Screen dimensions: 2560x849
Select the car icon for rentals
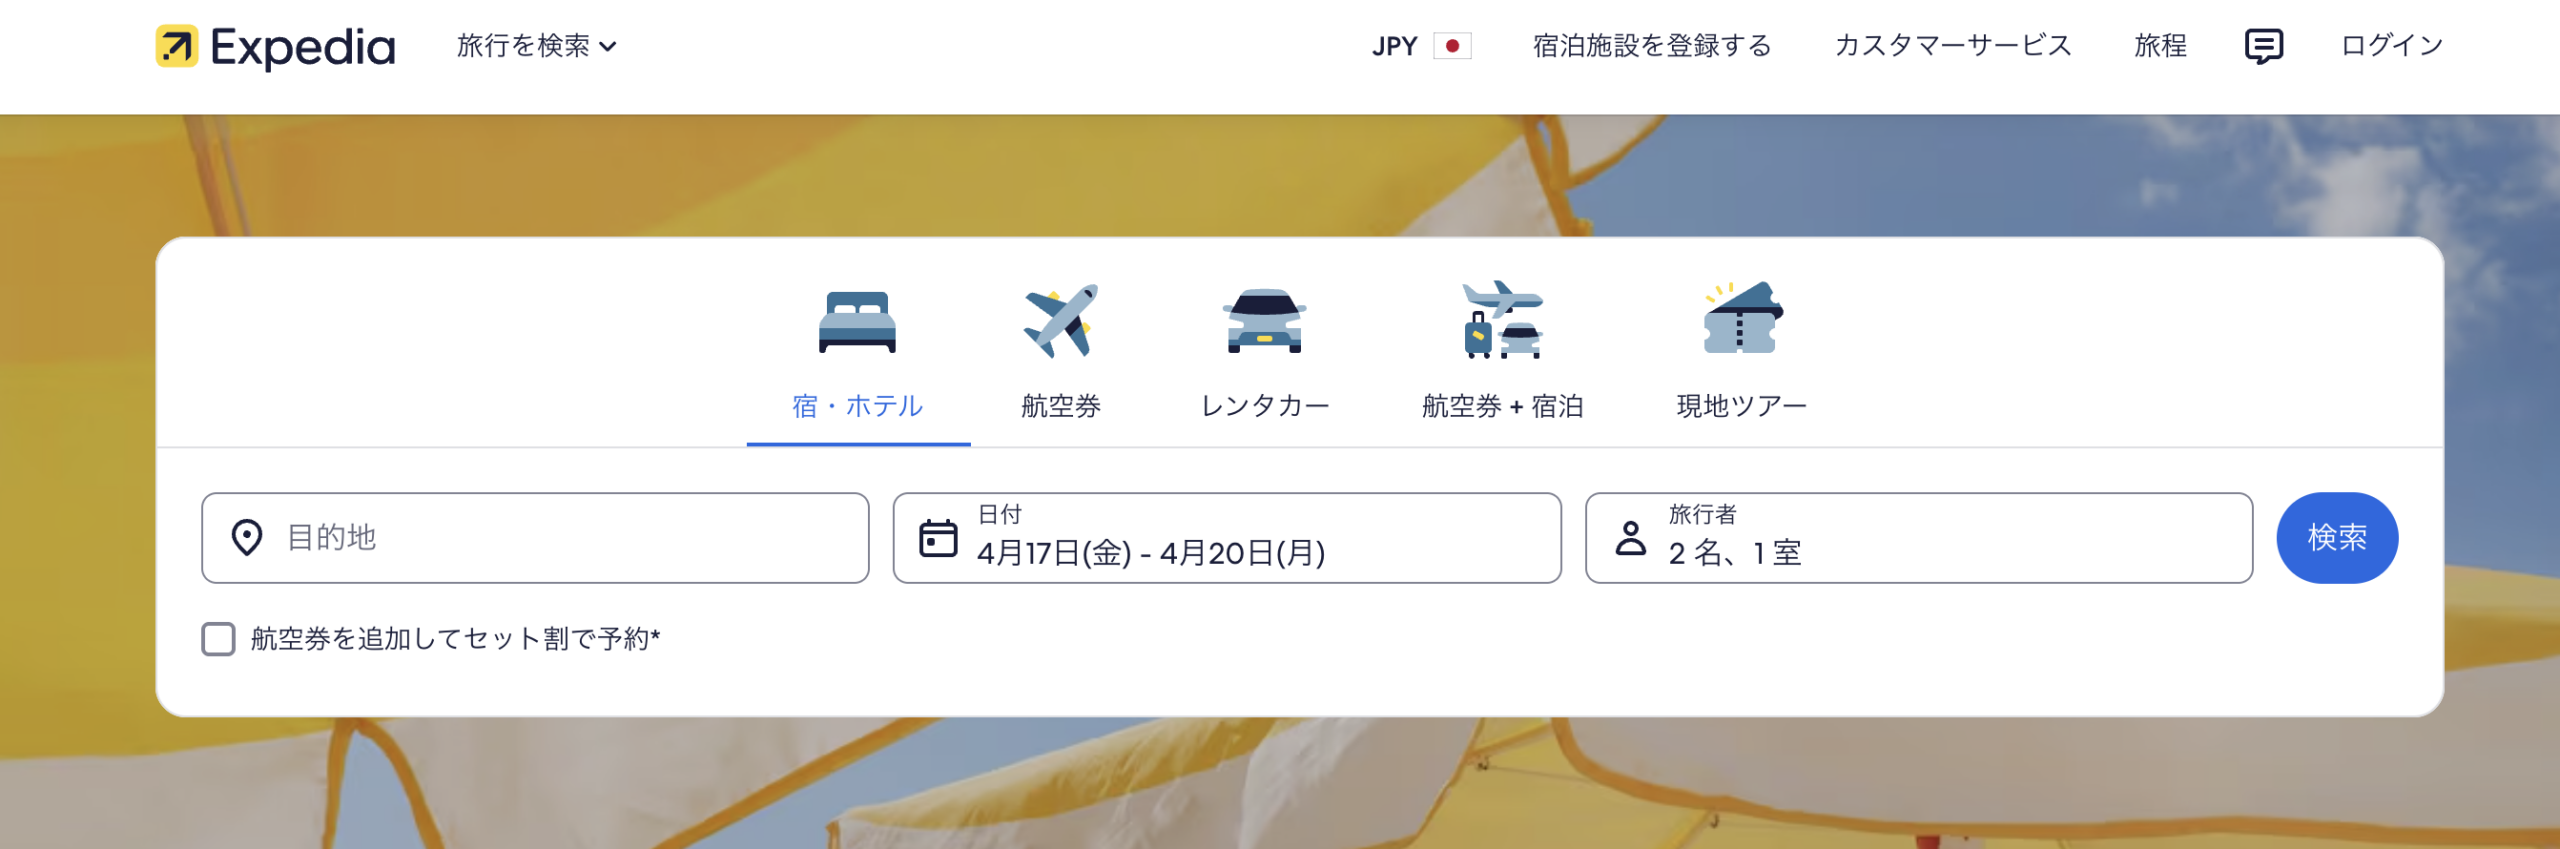tap(1264, 321)
